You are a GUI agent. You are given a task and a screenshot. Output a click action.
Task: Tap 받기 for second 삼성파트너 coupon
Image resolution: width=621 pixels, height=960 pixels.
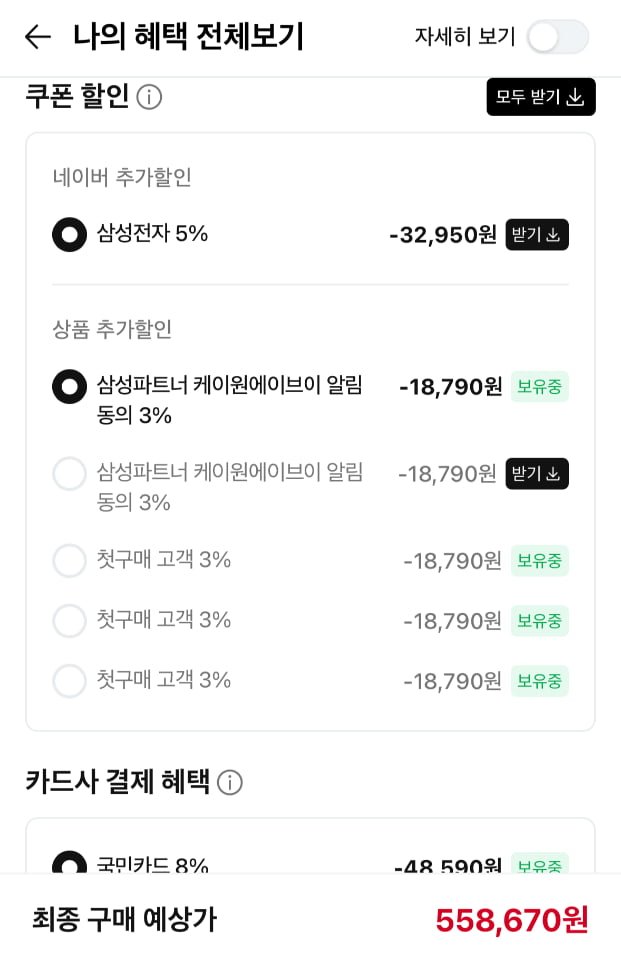click(537, 473)
